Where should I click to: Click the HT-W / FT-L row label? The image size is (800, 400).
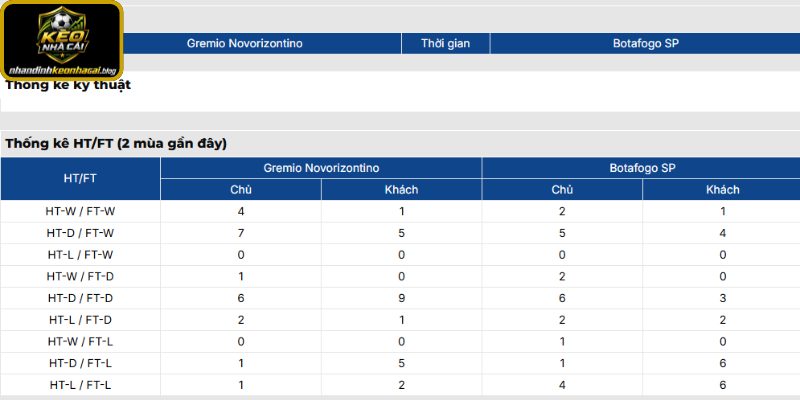pos(81,342)
